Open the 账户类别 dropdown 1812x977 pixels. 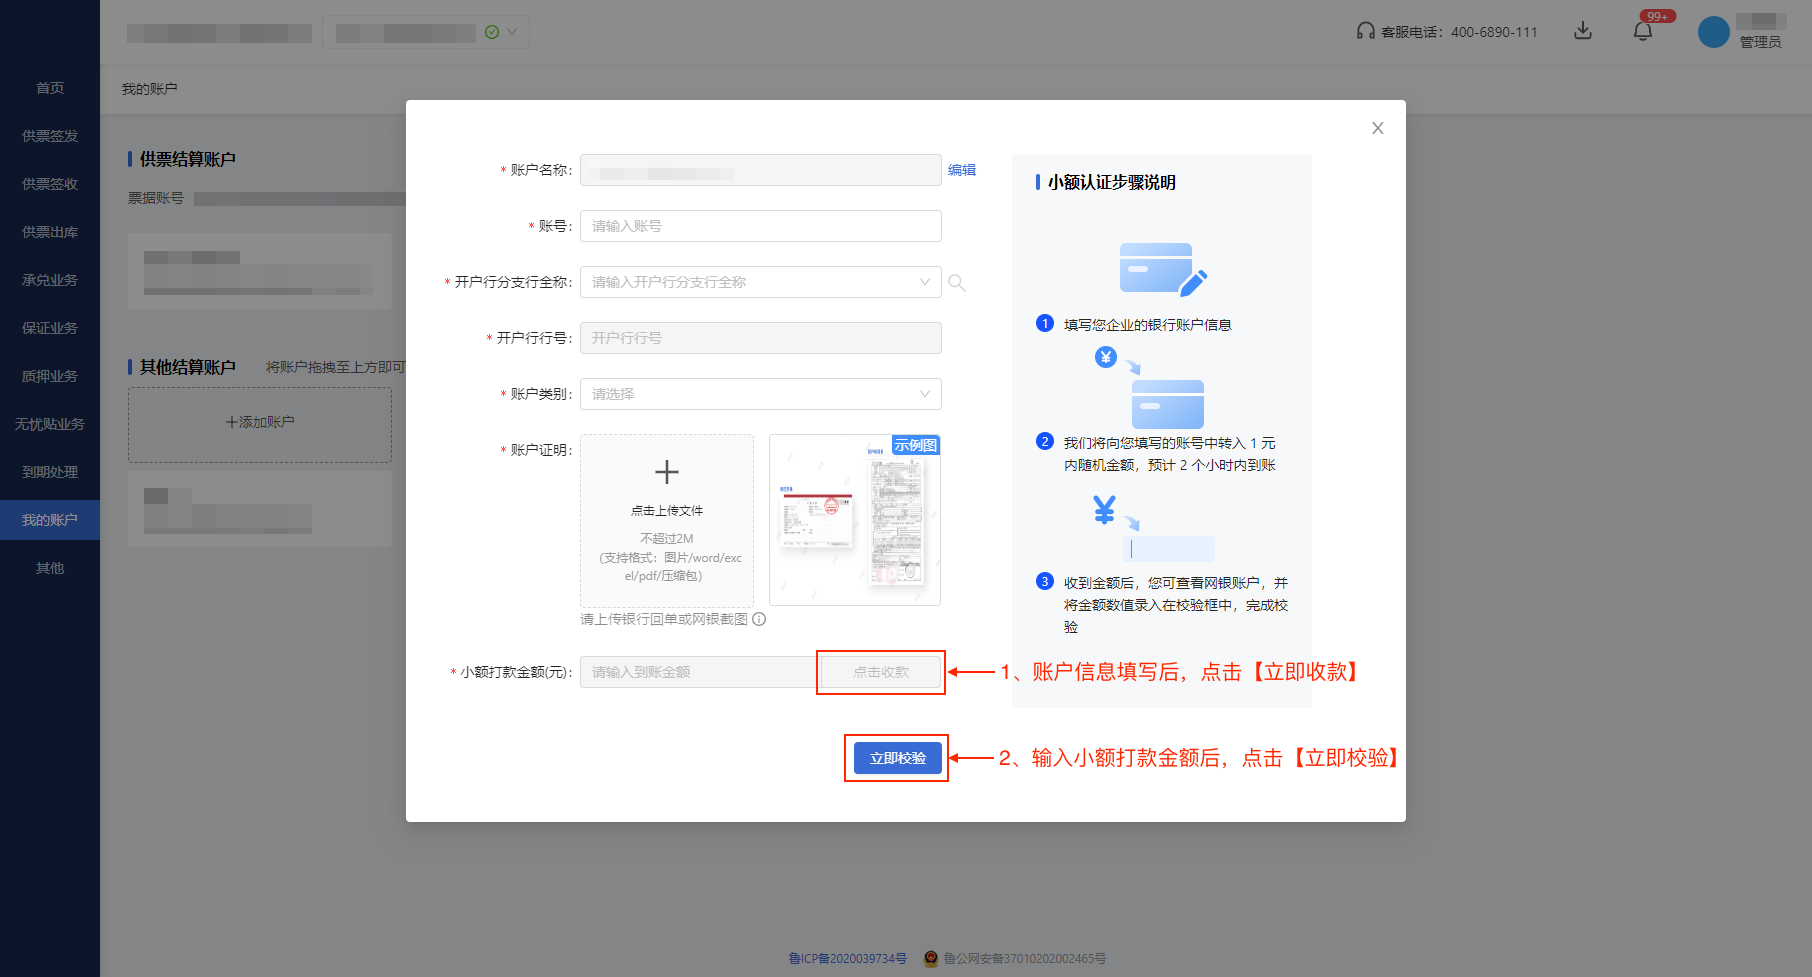760,394
